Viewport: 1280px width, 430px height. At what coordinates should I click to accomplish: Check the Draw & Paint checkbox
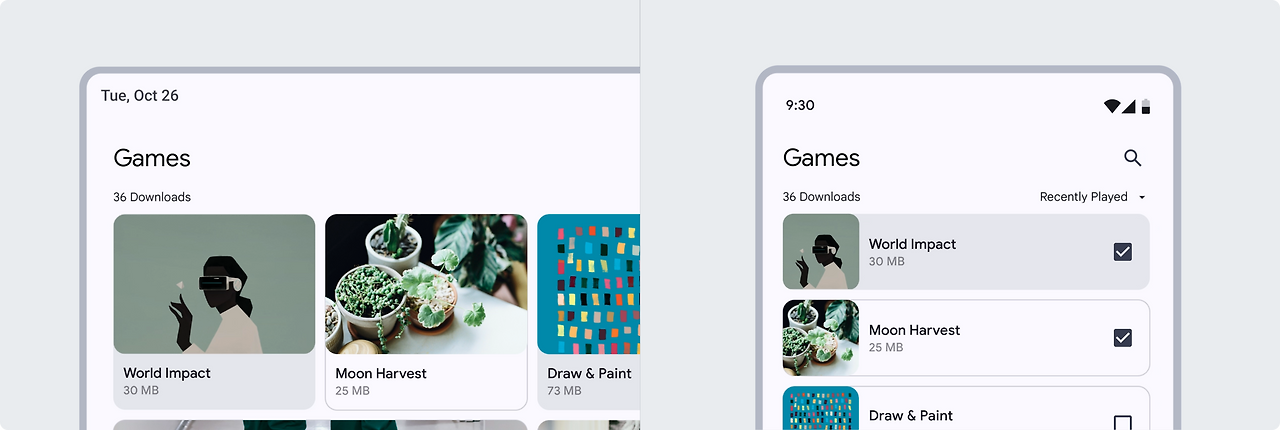tap(1123, 423)
